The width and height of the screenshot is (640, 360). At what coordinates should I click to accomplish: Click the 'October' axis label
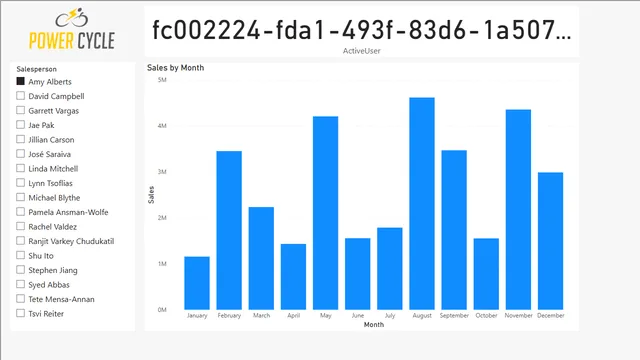pyautogui.click(x=486, y=316)
